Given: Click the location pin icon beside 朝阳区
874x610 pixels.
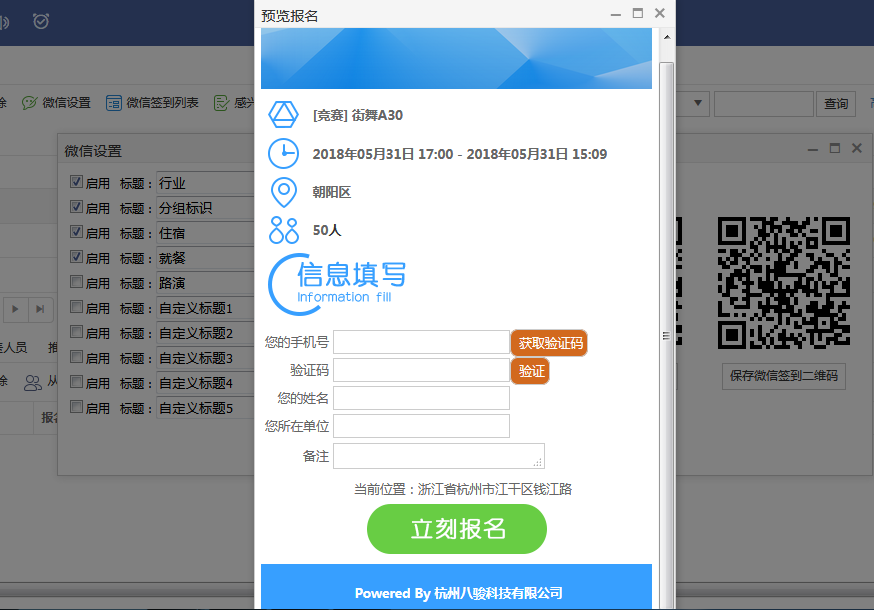Looking at the screenshot, I should pos(284,192).
